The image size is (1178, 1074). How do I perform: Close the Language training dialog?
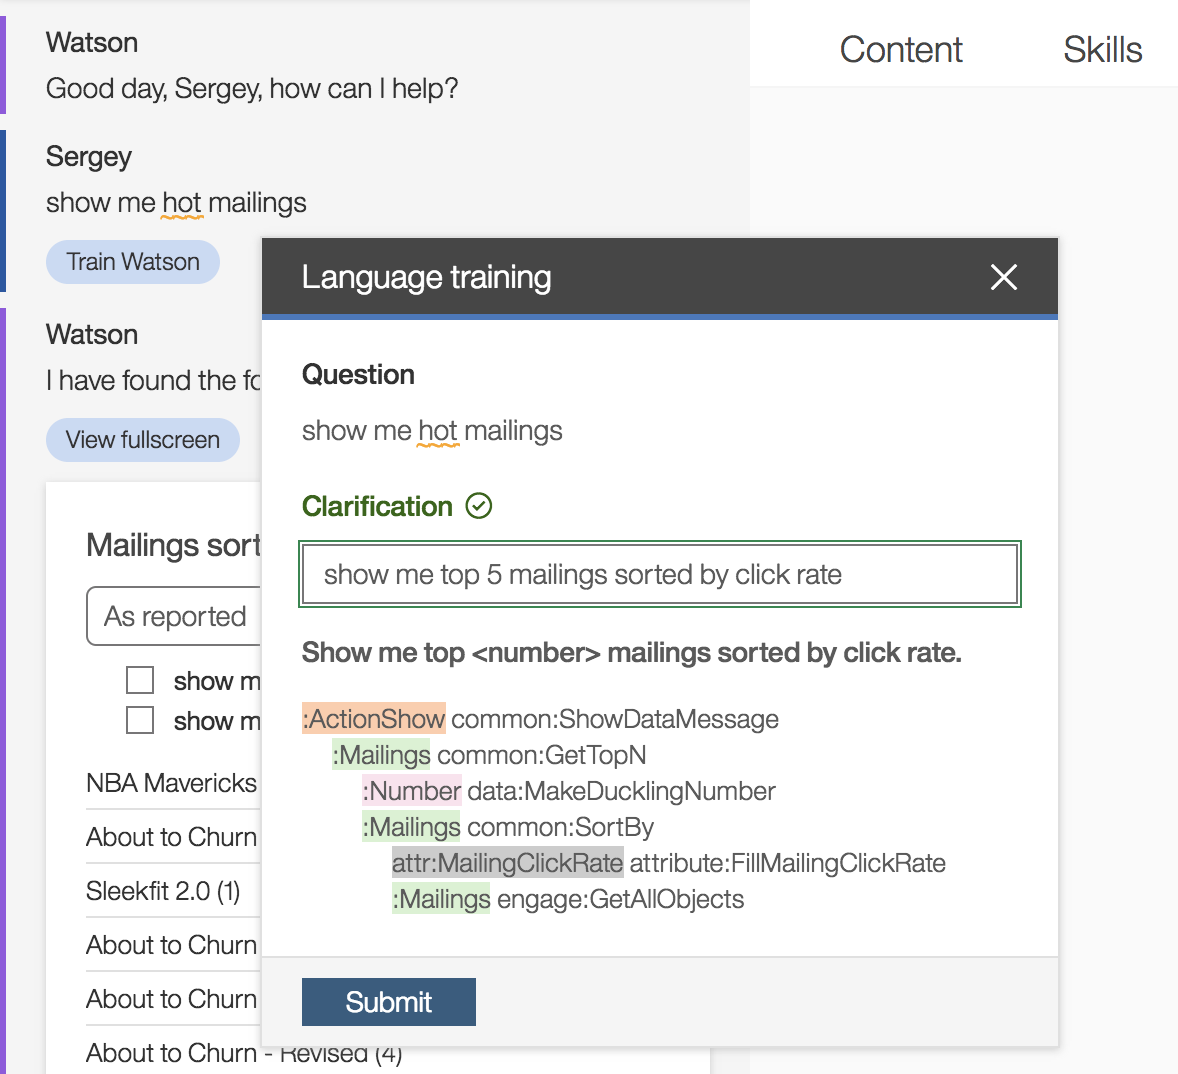pos(1004,277)
